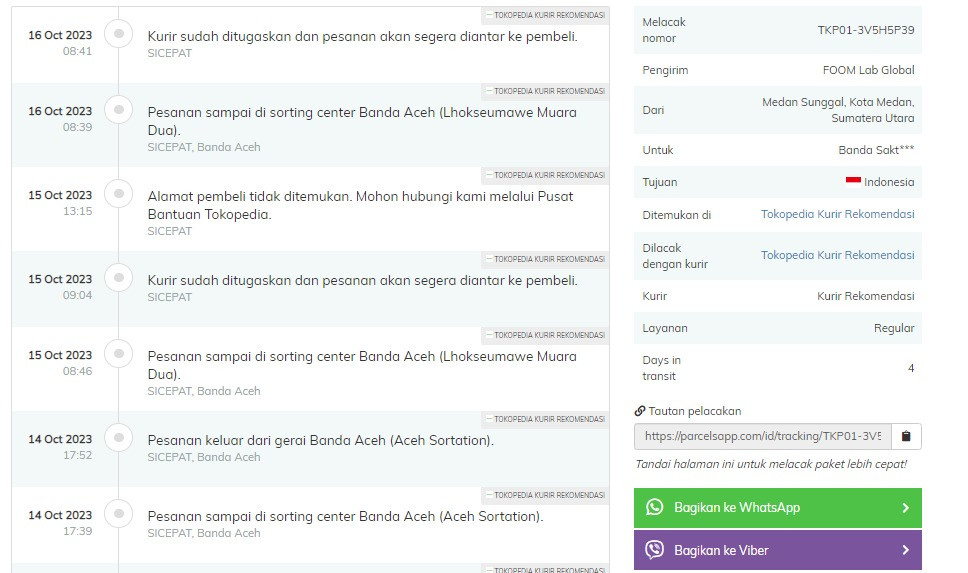Click 16 Oct 08:39 sorting center Lhokseumawe message
968x573 pixels.
pyautogui.click(x=362, y=121)
